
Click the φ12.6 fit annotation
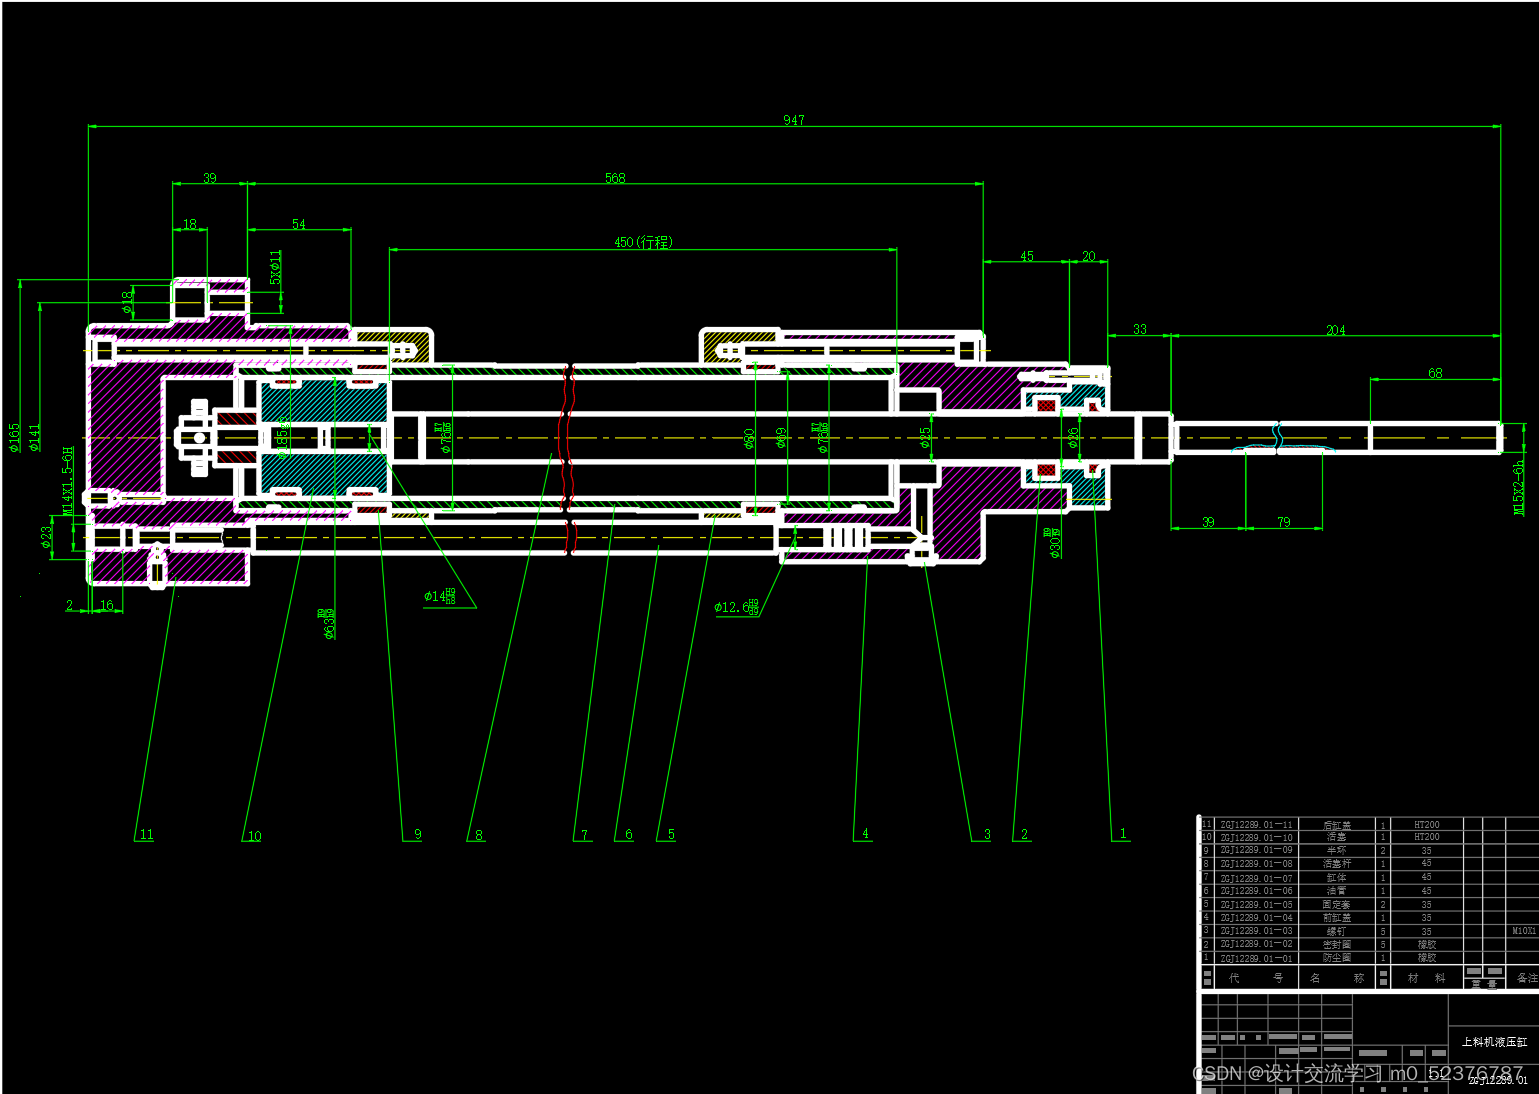[x=737, y=606]
